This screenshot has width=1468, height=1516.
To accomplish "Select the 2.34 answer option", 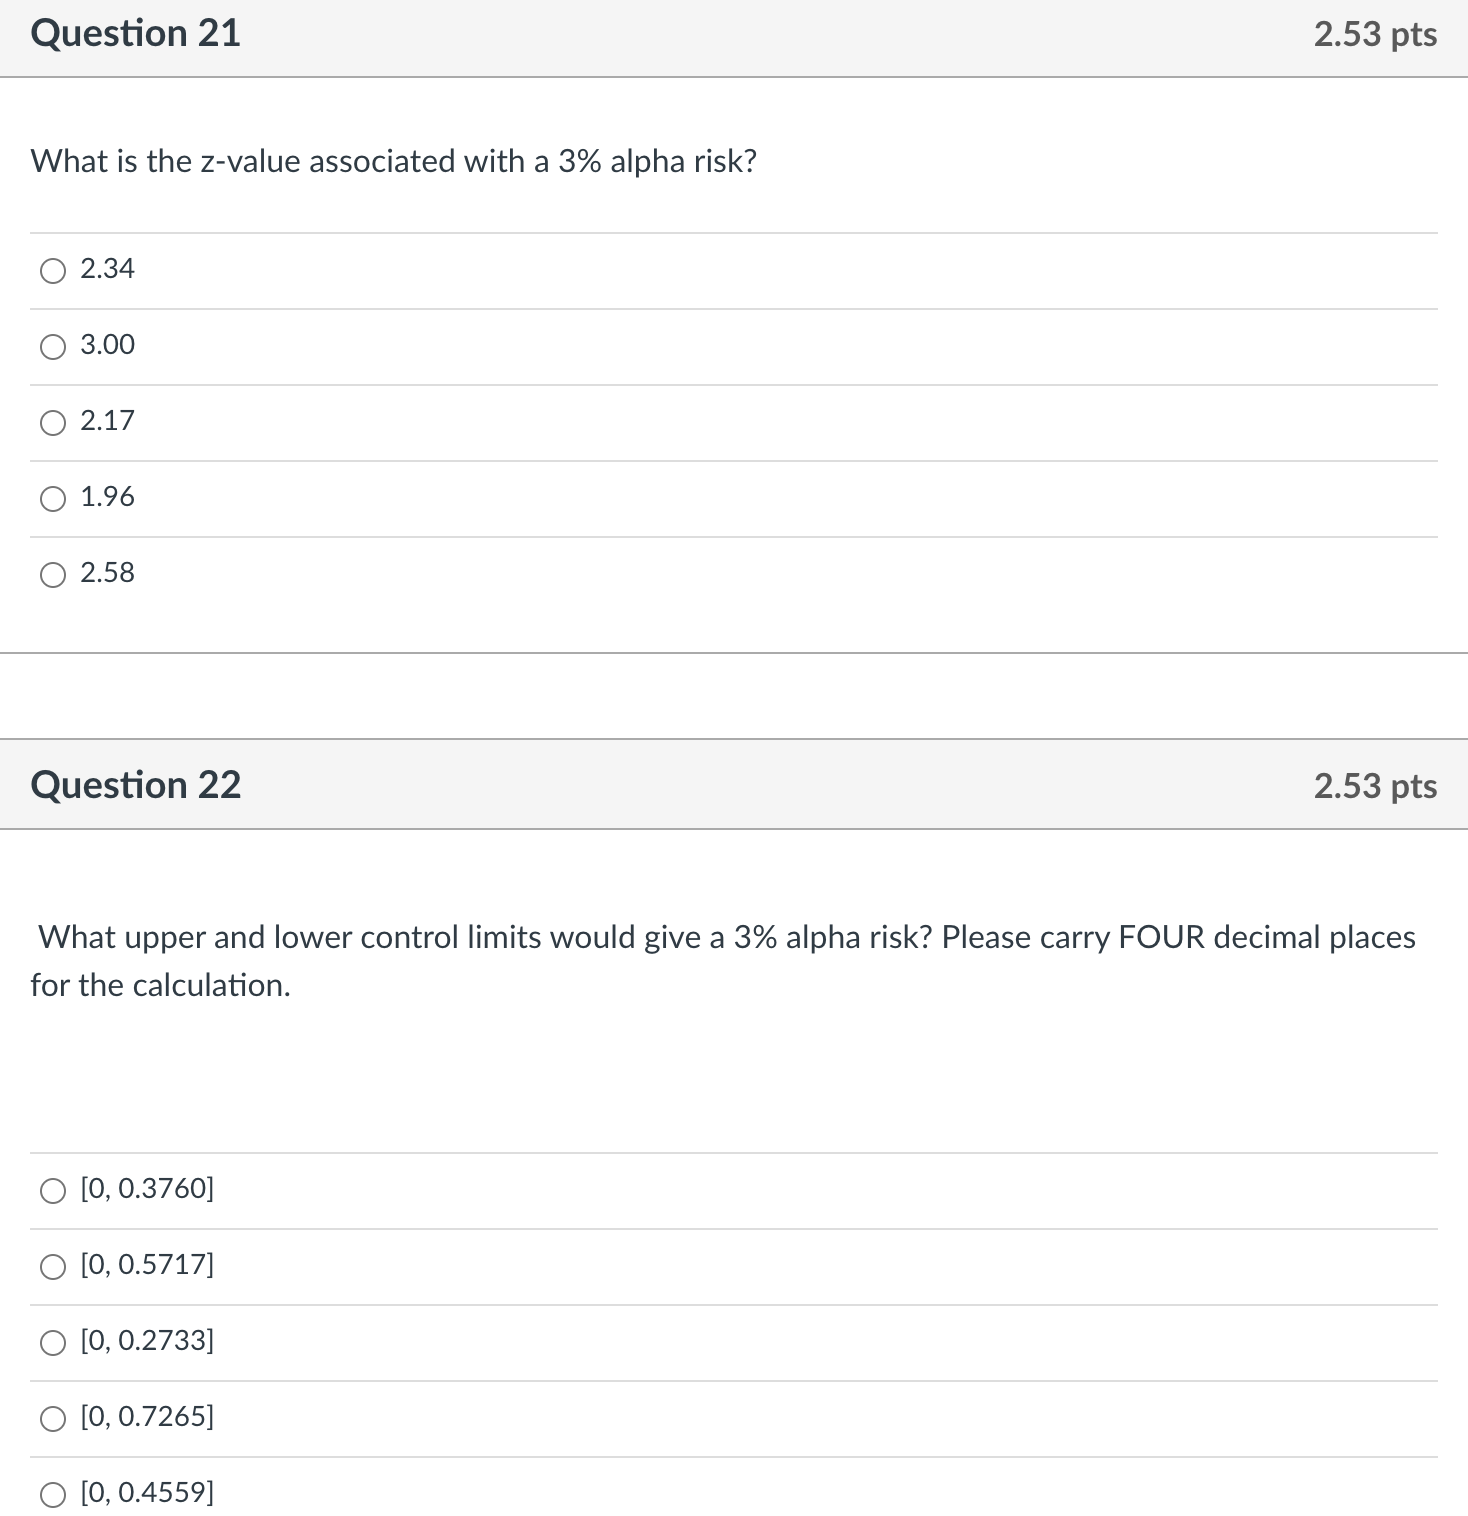I will tap(52, 270).
